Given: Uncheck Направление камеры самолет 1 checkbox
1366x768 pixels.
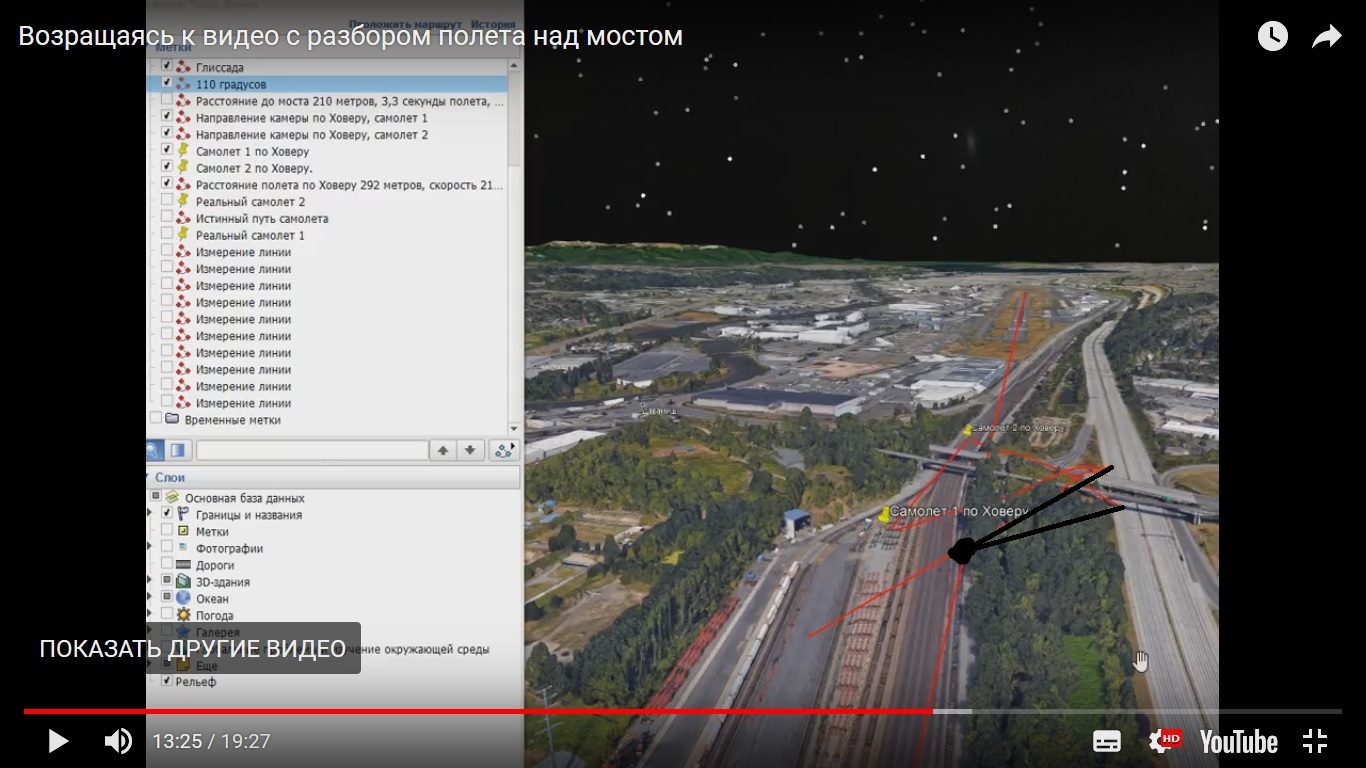Looking at the screenshot, I should click(x=167, y=118).
